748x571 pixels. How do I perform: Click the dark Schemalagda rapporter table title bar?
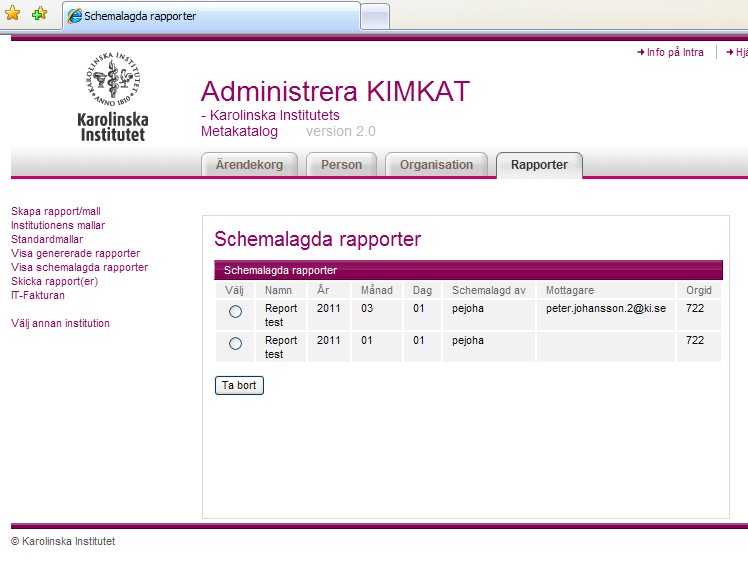click(468, 270)
